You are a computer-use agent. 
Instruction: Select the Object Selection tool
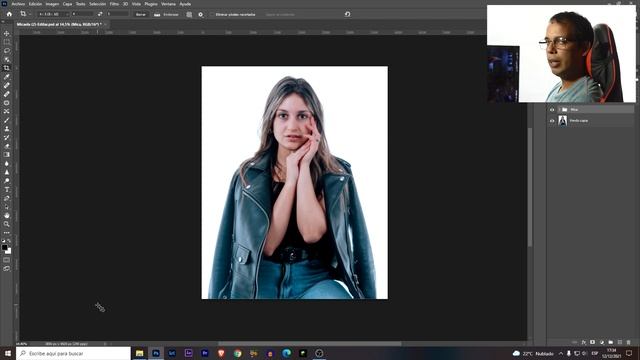7,59
